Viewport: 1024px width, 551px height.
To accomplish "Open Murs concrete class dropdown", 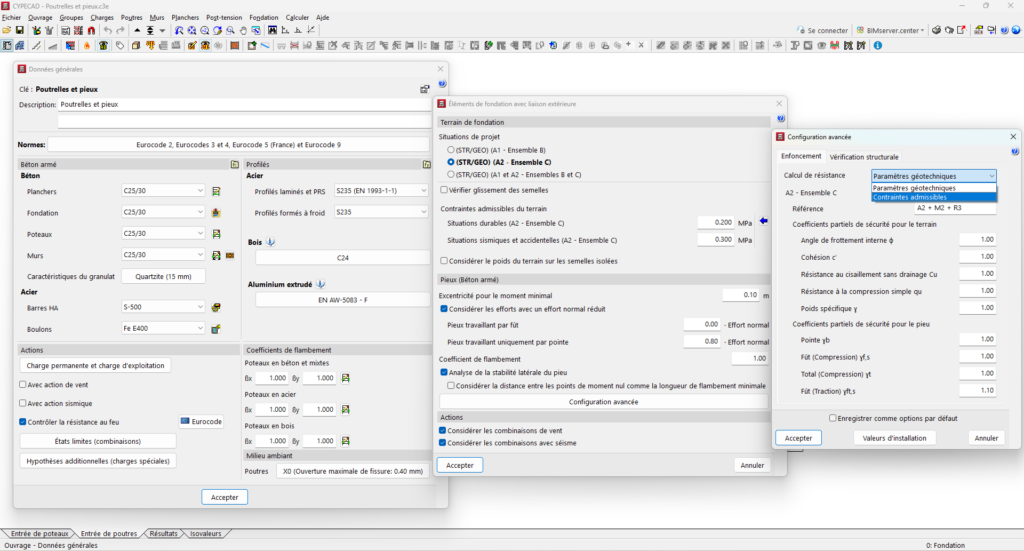I will (x=163, y=255).
